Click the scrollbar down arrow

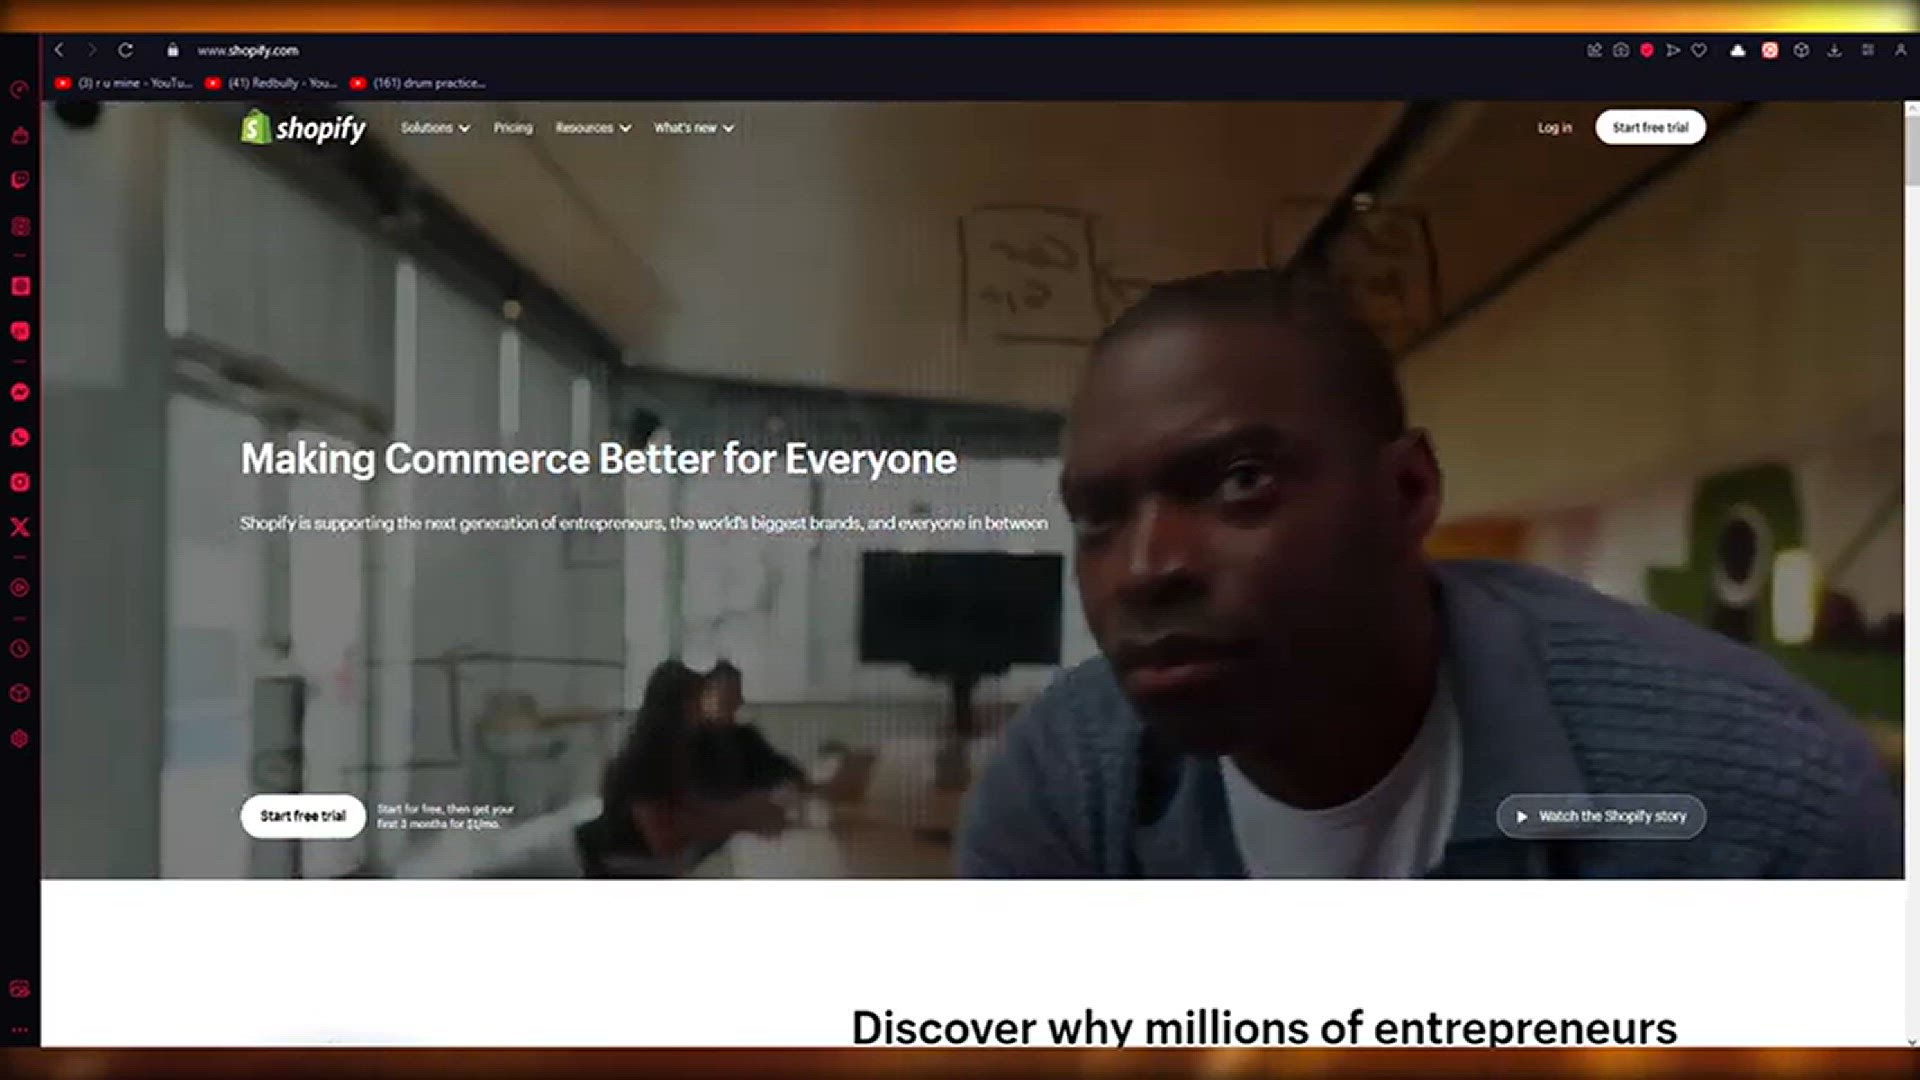point(1912,1041)
